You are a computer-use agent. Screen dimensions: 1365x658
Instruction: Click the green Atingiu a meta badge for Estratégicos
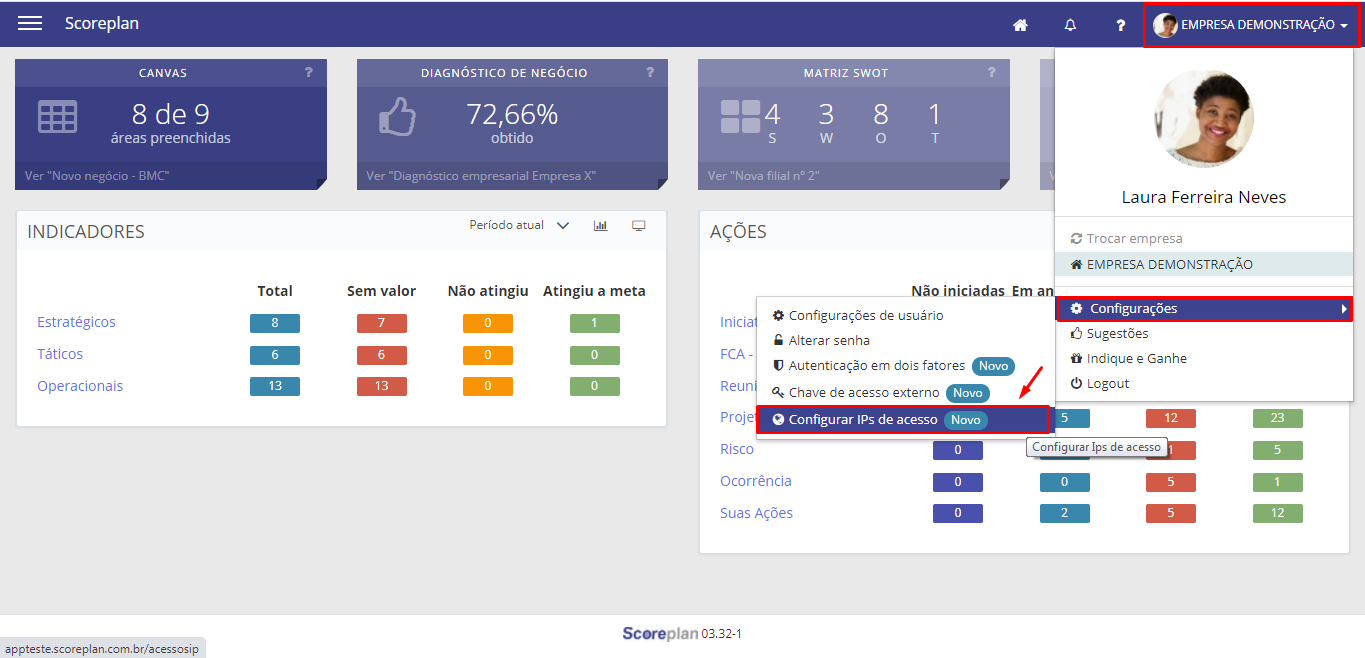(594, 323)
